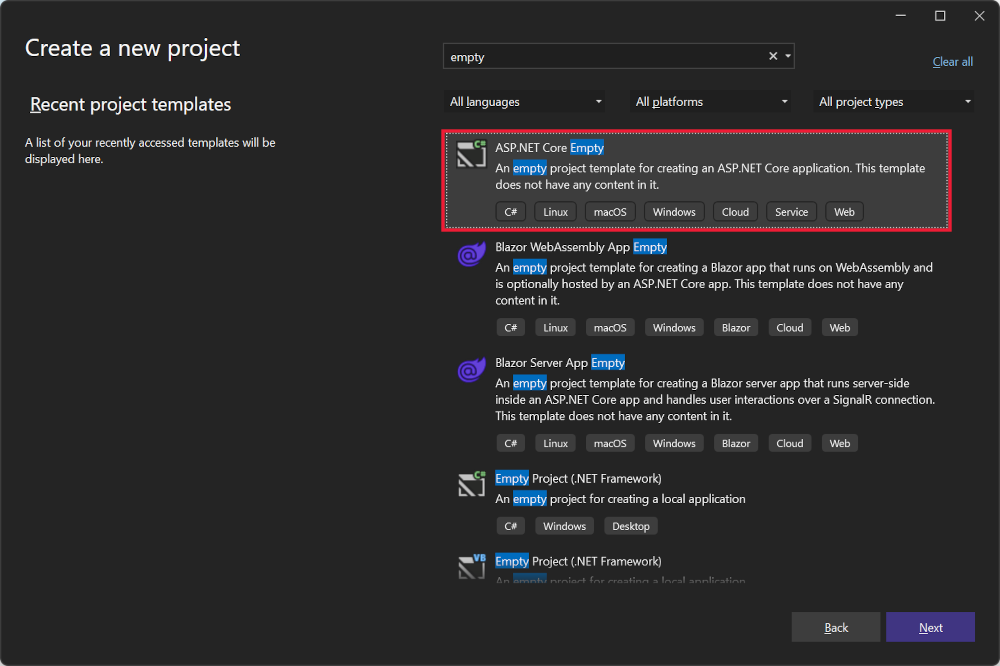Open the All project types dropdown
The image size is (1000, 666).
coord(893,101)
